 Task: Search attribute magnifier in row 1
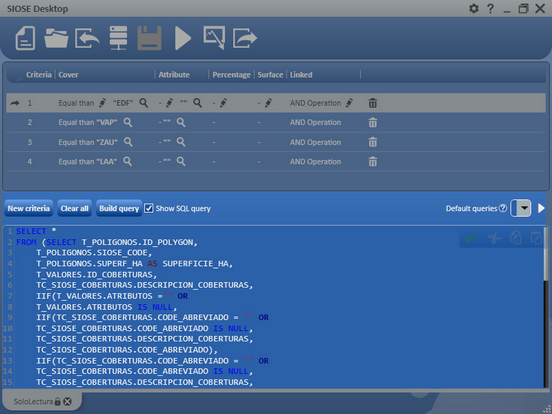click(x=198, y=103)
